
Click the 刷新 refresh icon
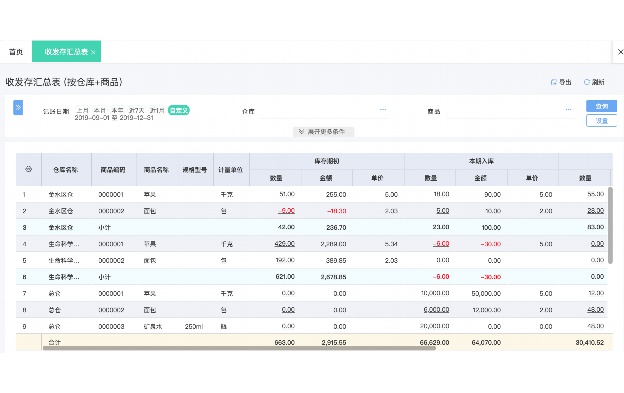point(587,82)
